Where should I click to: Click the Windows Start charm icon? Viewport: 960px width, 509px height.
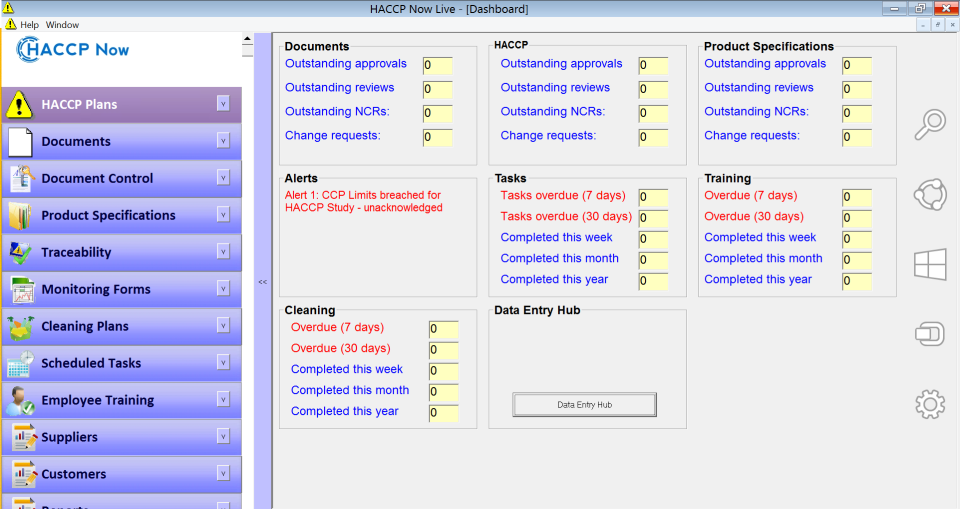930,265
